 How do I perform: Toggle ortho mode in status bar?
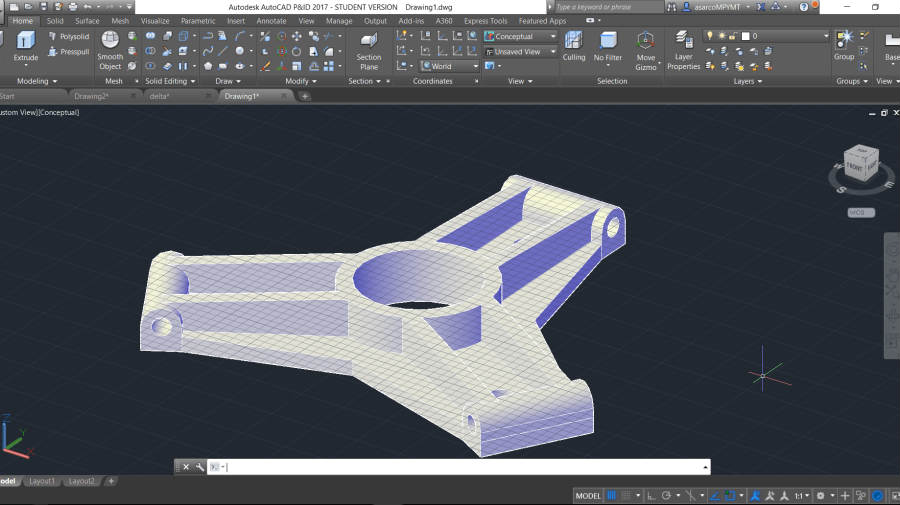pyautogui.click(x=649, y=495)
